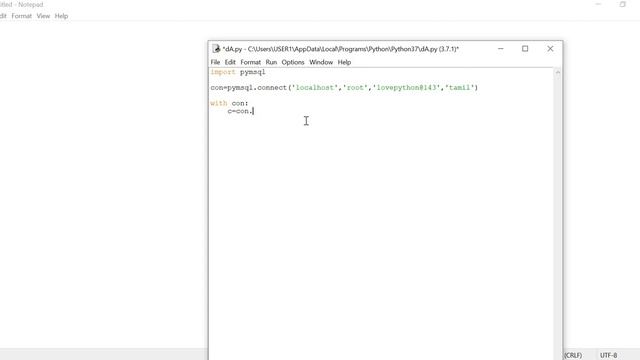Open the Run menu in IDLE
The height and width of the screenshot is (360, 640).
point(271,62)
